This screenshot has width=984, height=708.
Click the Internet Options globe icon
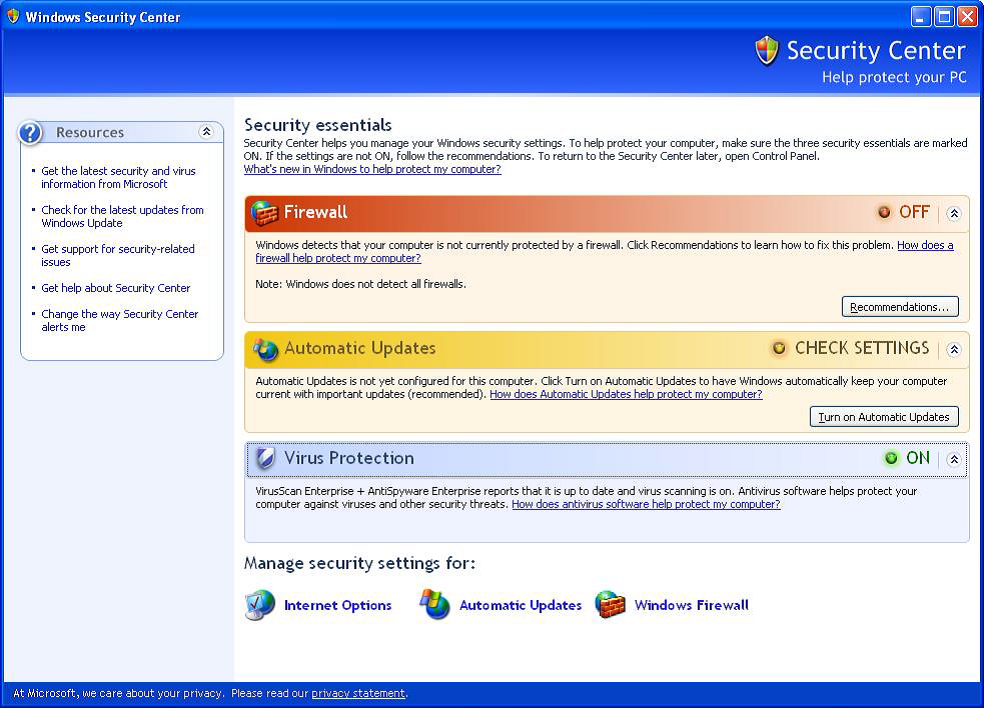pyautogui.click(x=260, y=605)
